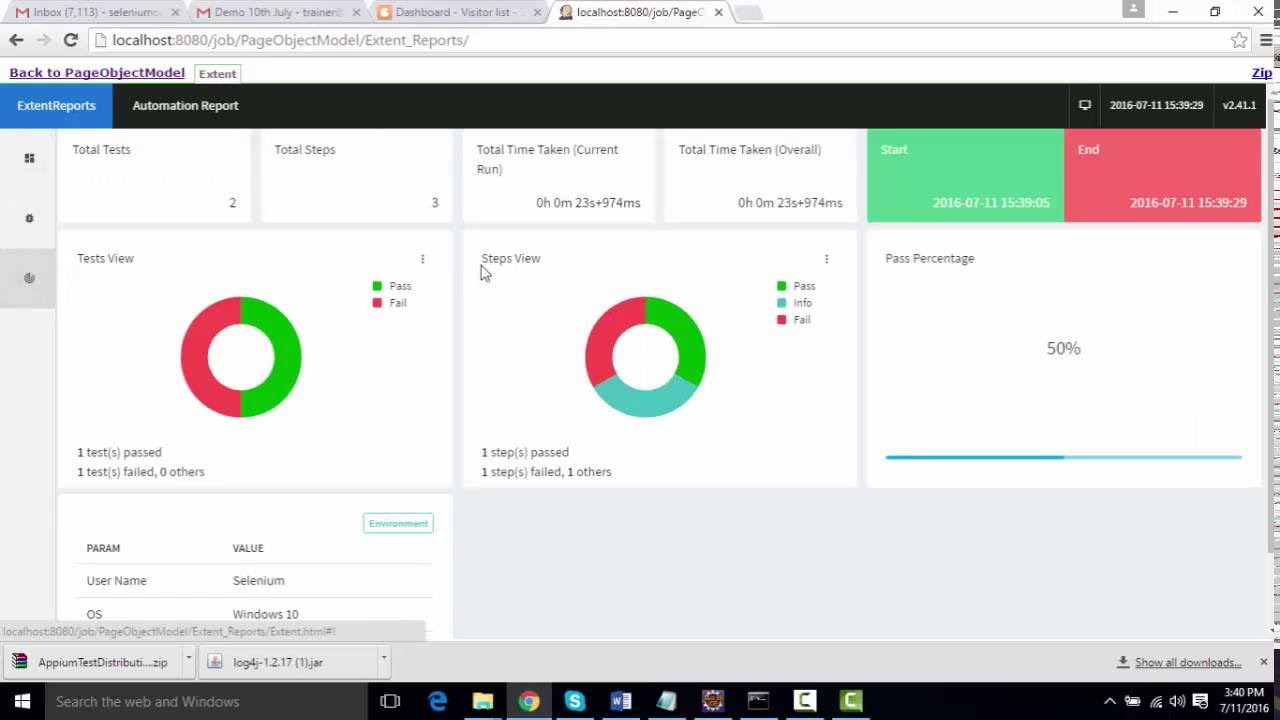
Task: Open the AppiumTestDistributi zip downloaded file
Action: [93, 661]
